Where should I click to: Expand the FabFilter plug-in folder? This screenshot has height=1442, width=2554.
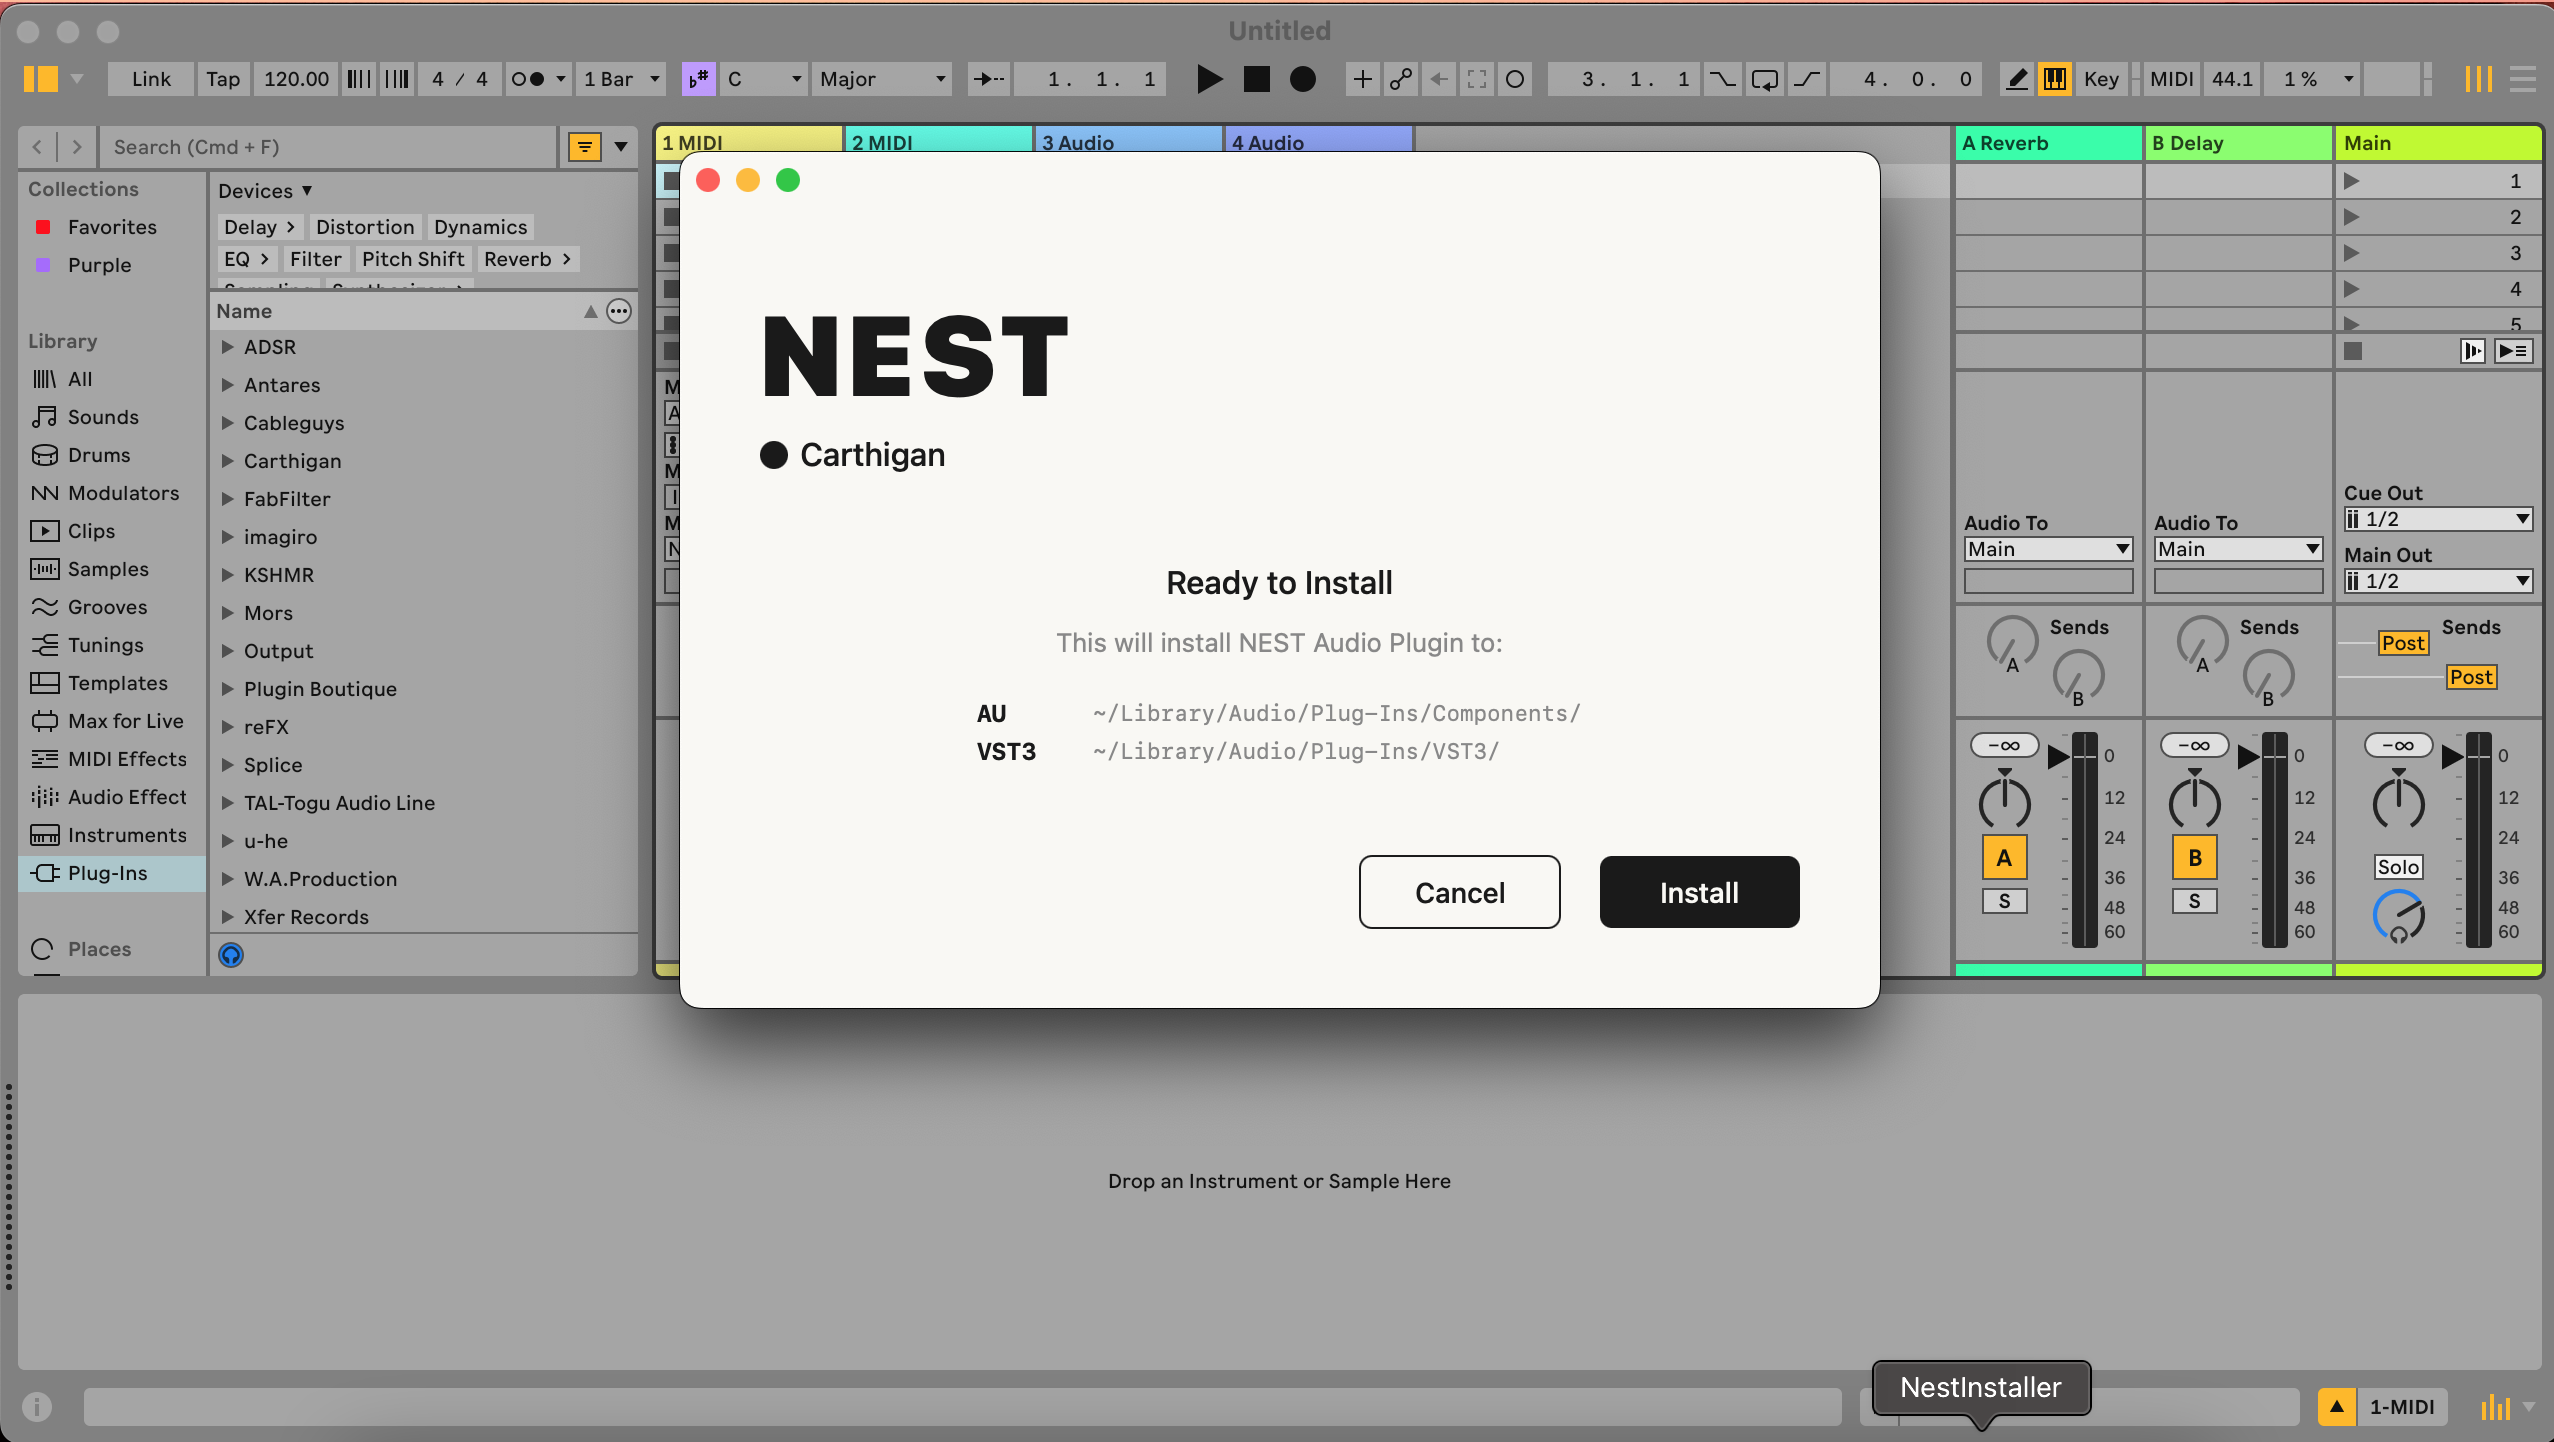pyautogui.click(x=227, y=499)
